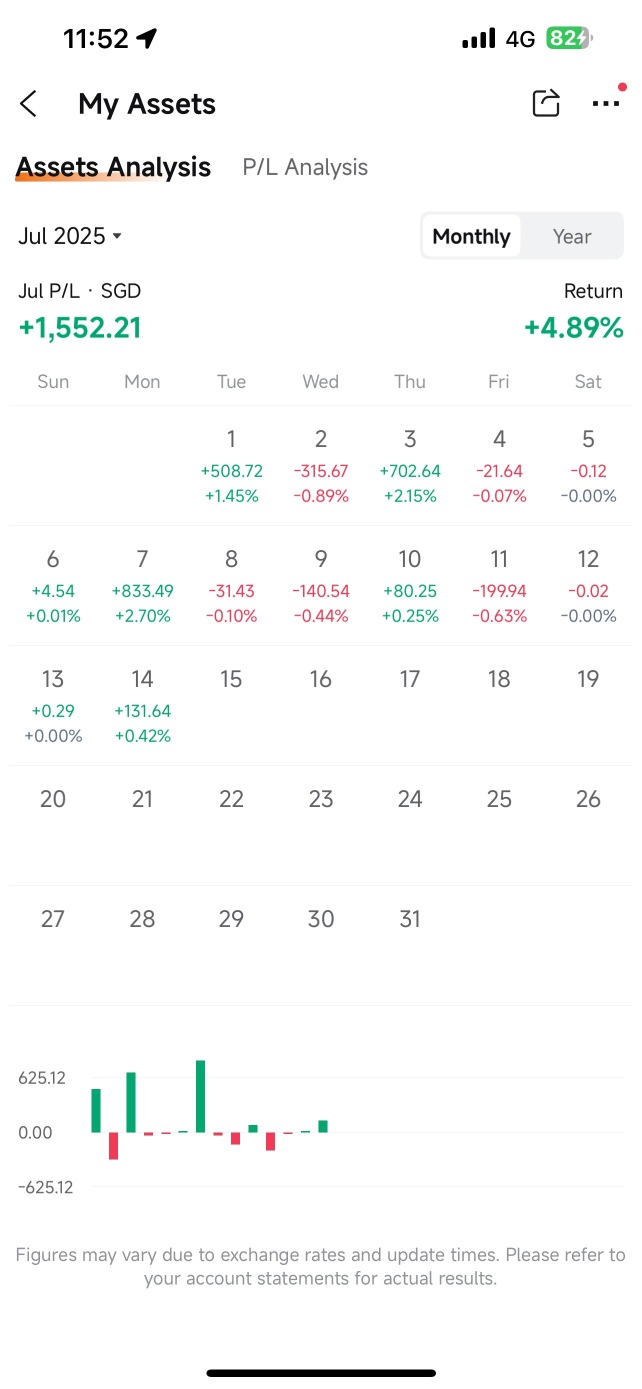Select July 3 with +702.64 gain
642x1389 pixels.
click(410, 466)
